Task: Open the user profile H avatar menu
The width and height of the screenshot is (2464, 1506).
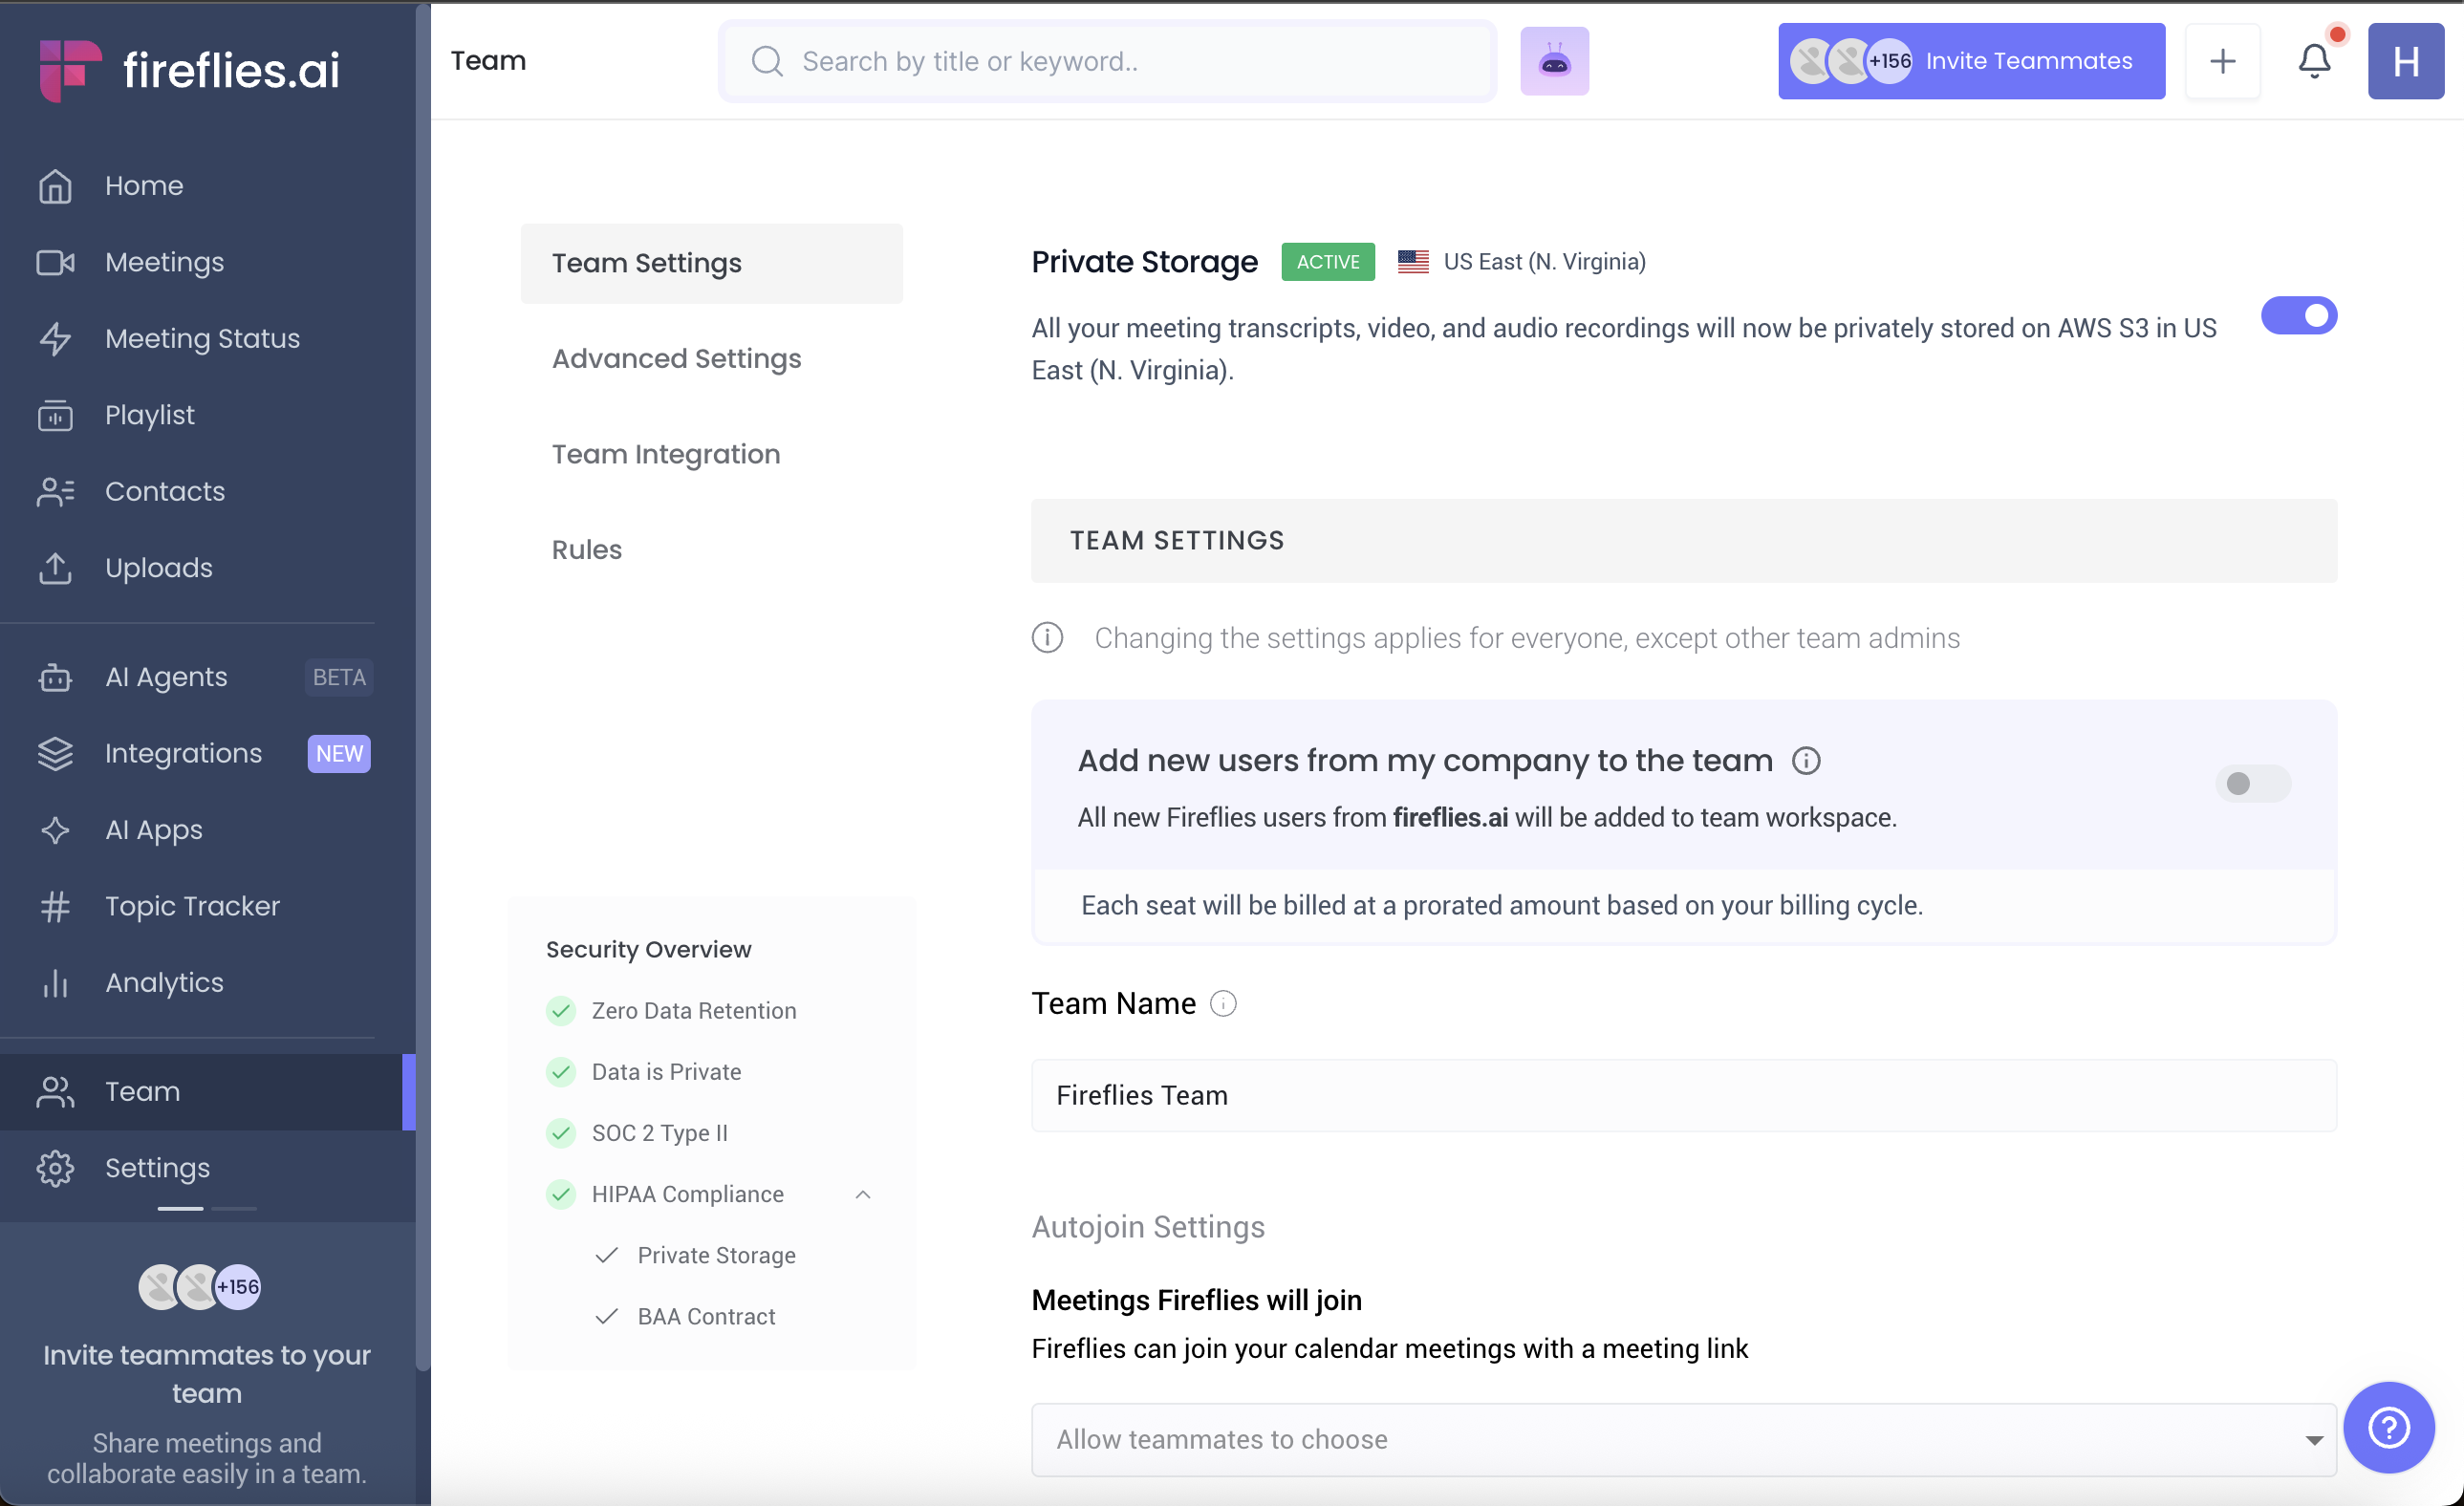Action: tap(2405, 61)
